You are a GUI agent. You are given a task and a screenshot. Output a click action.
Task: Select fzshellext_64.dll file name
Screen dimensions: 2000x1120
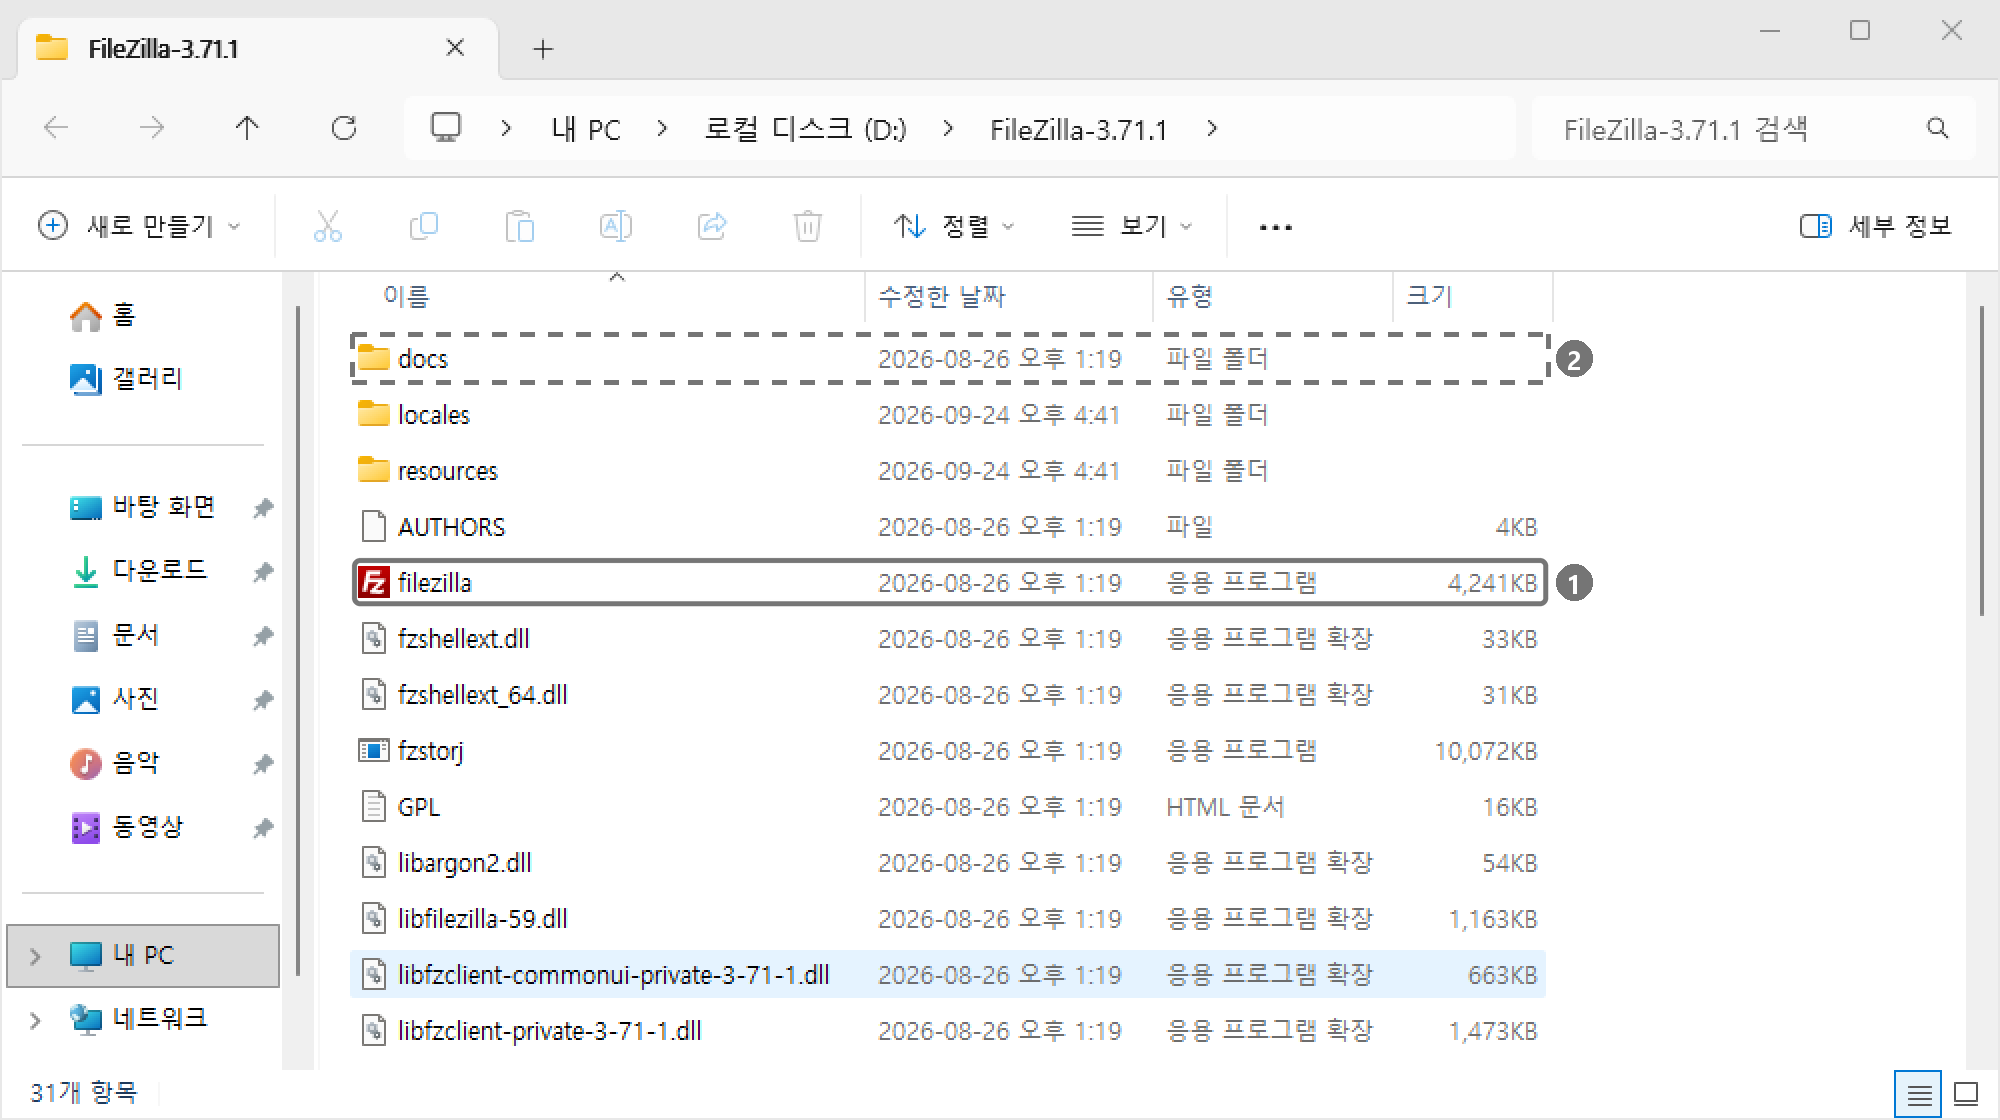point(482,695)
